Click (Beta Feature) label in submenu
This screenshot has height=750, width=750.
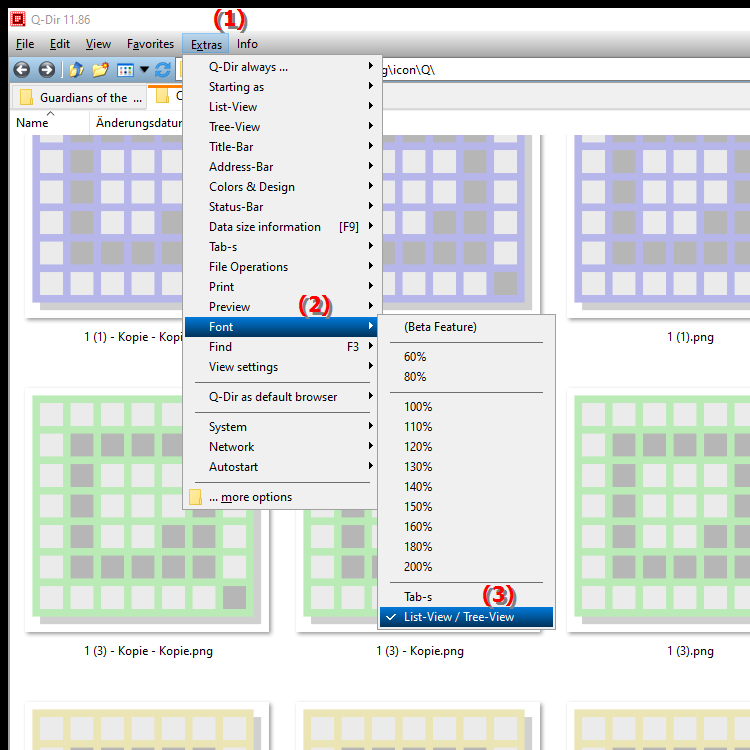pos(440,327)
